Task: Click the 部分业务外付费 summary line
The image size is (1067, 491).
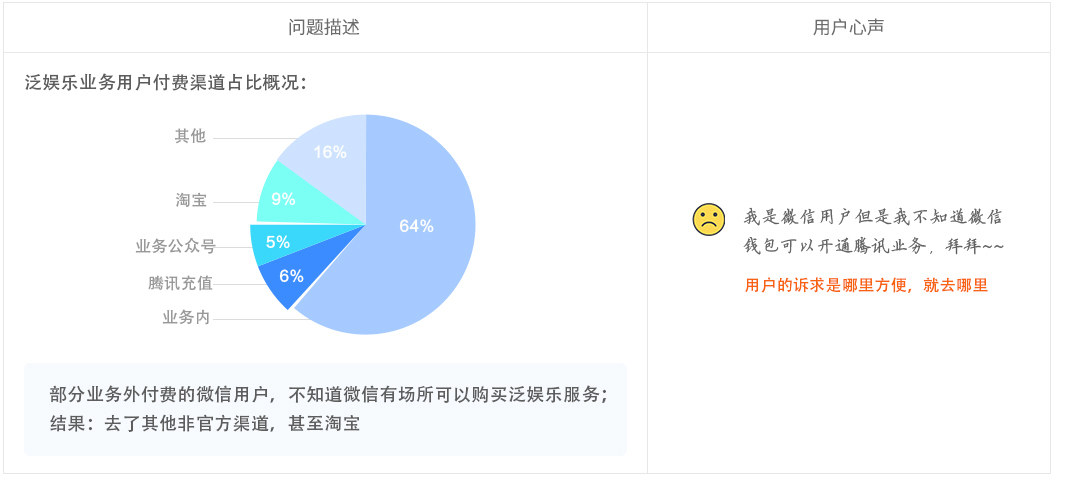Action: 329,394
